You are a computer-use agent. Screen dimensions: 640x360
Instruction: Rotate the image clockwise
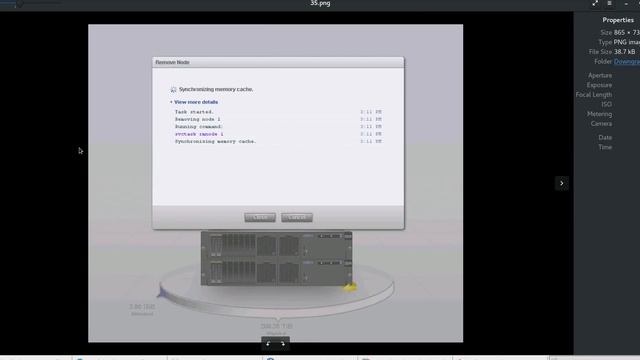point(283,344)
